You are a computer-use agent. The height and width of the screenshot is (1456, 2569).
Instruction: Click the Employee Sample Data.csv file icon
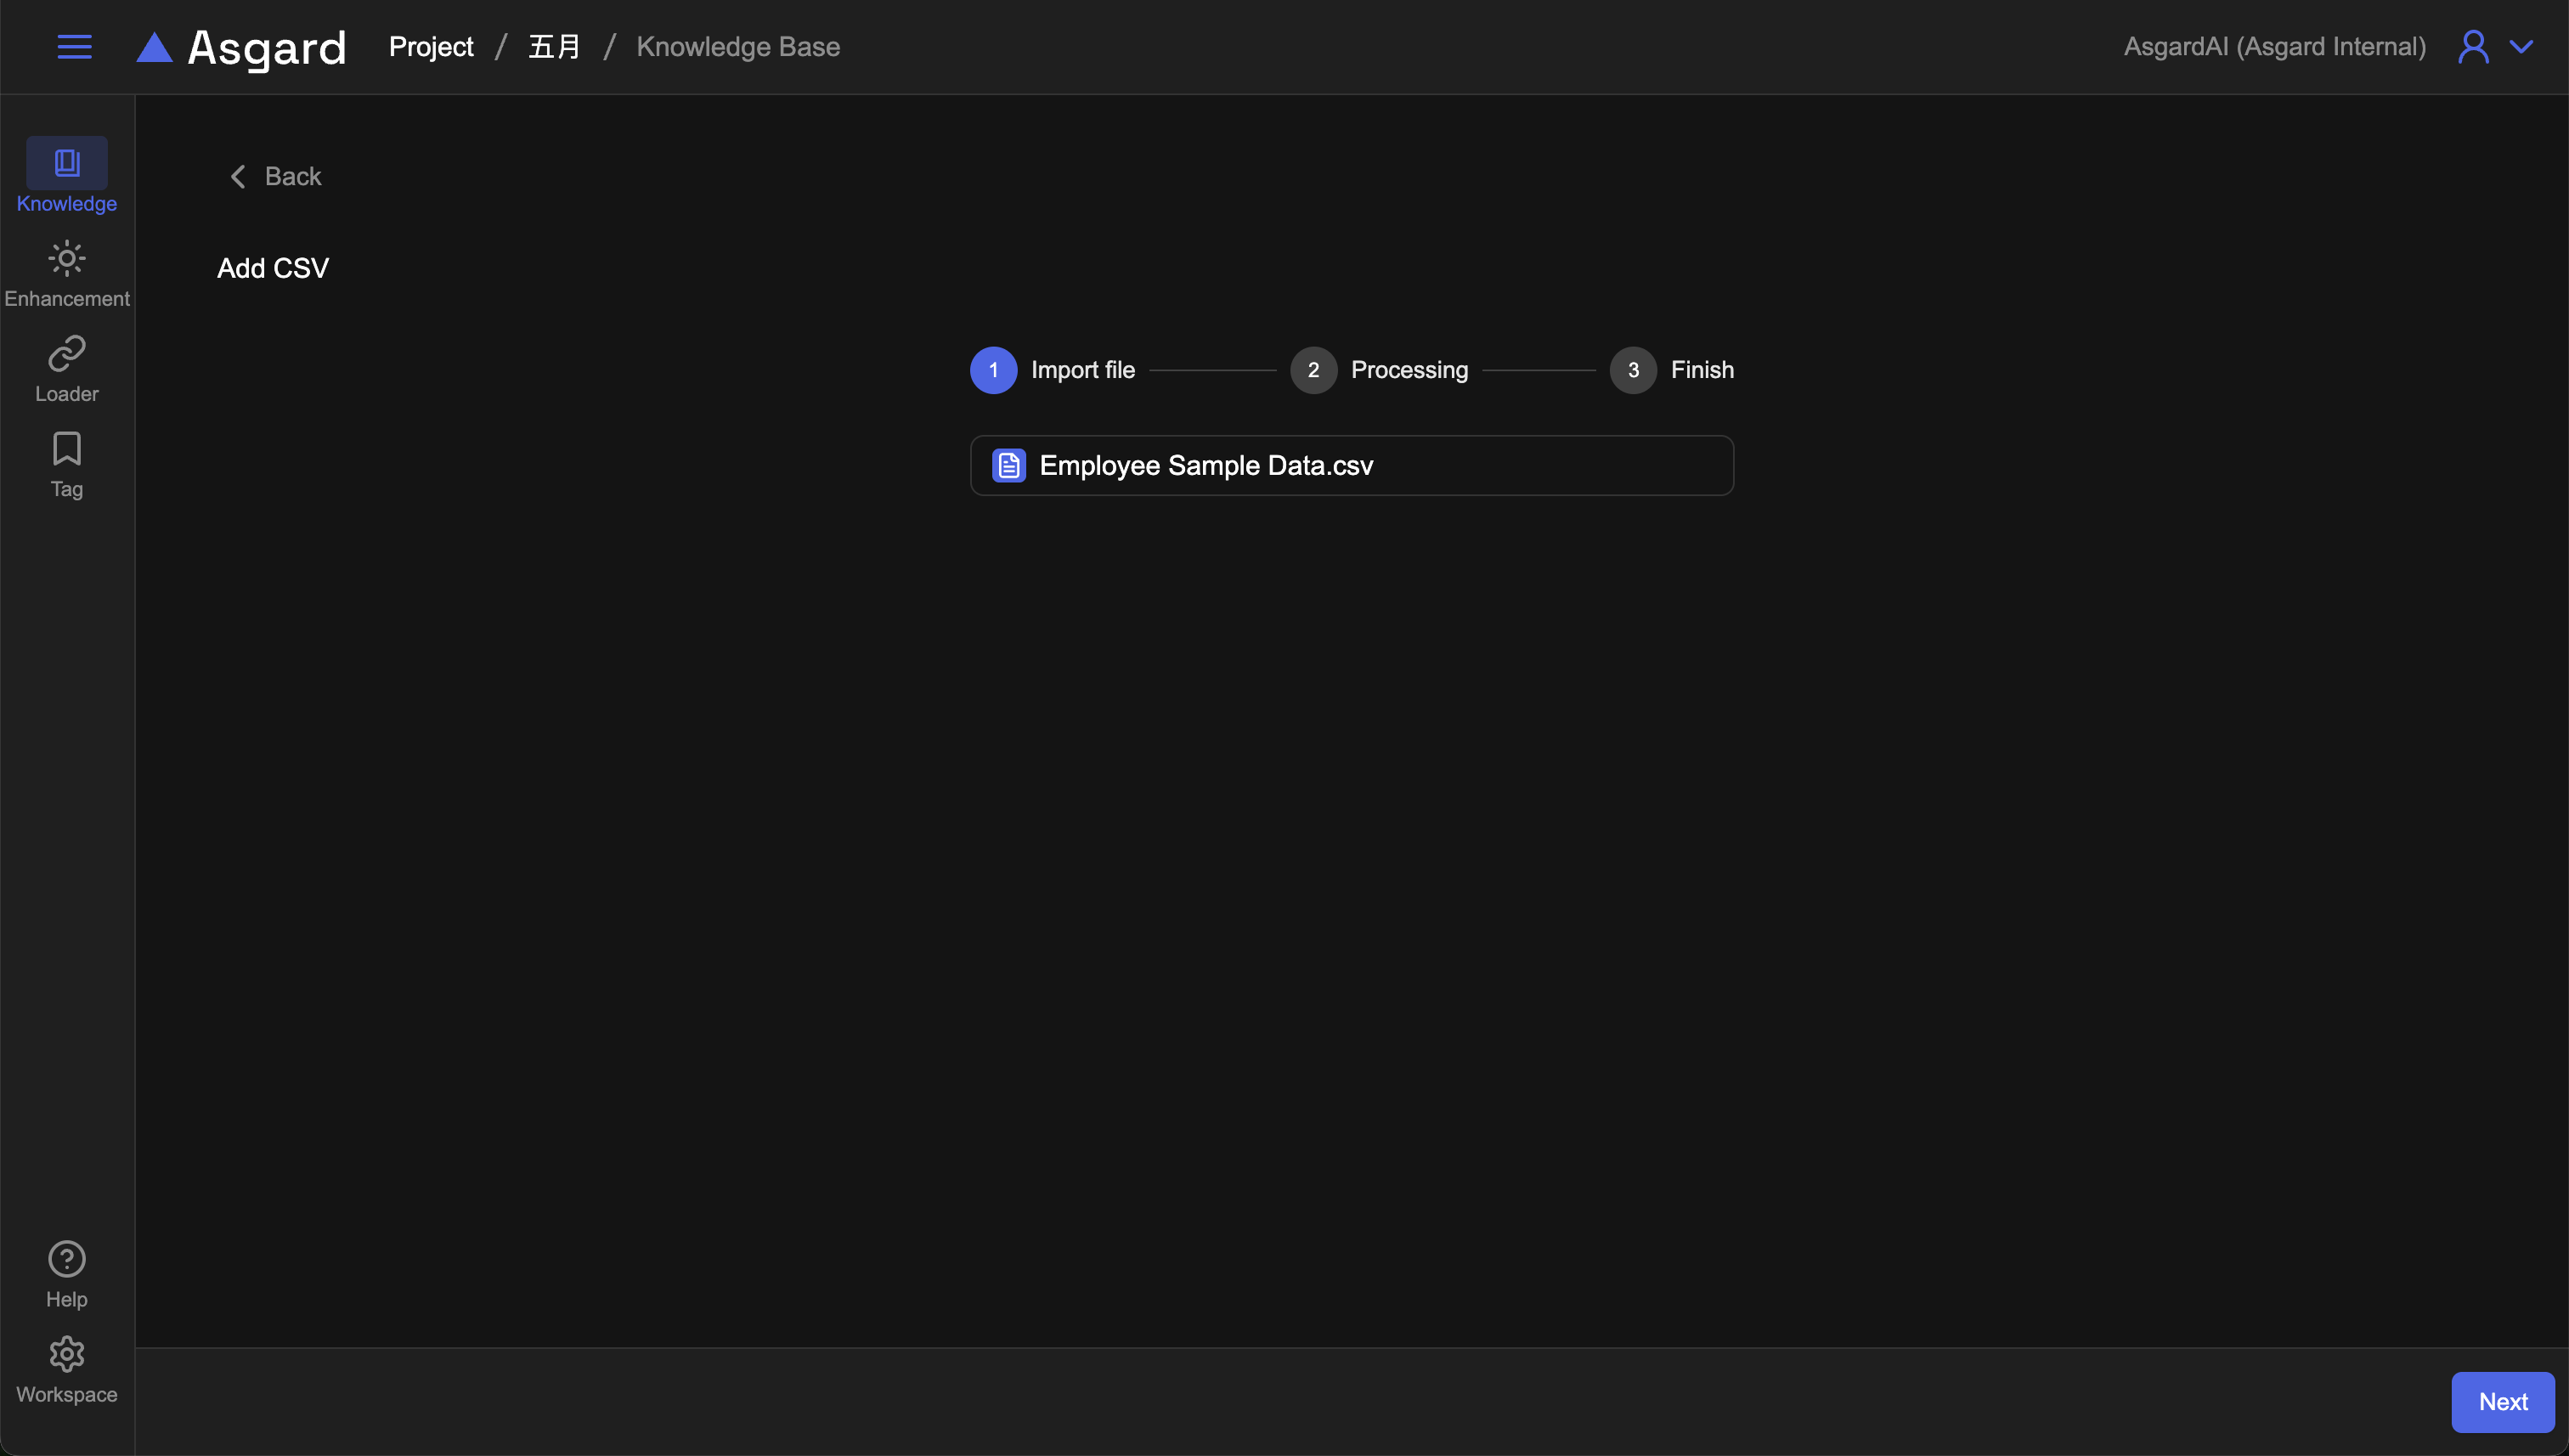pyautogui.click(x=1008, y=465)
